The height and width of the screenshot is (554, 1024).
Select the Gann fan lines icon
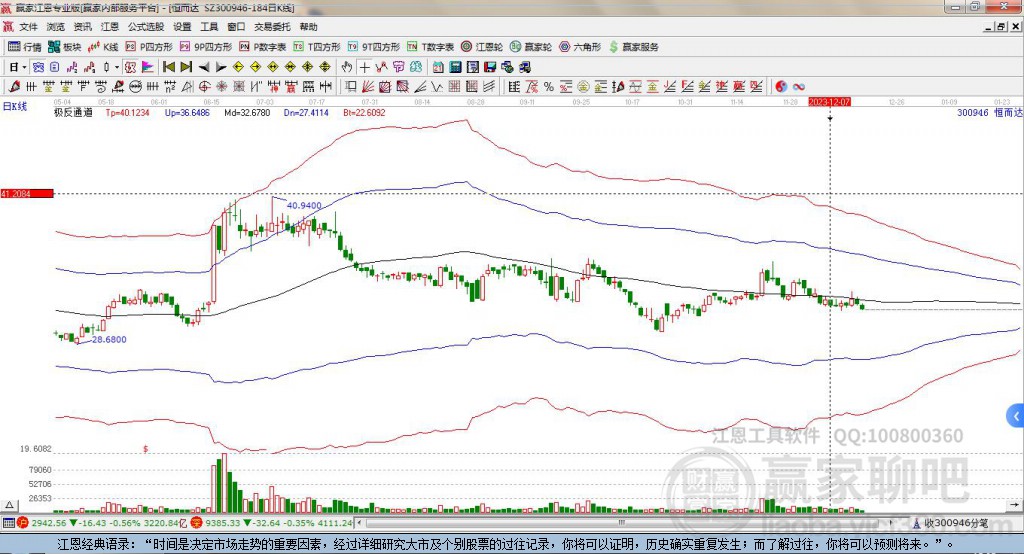(x=367, y=86)
